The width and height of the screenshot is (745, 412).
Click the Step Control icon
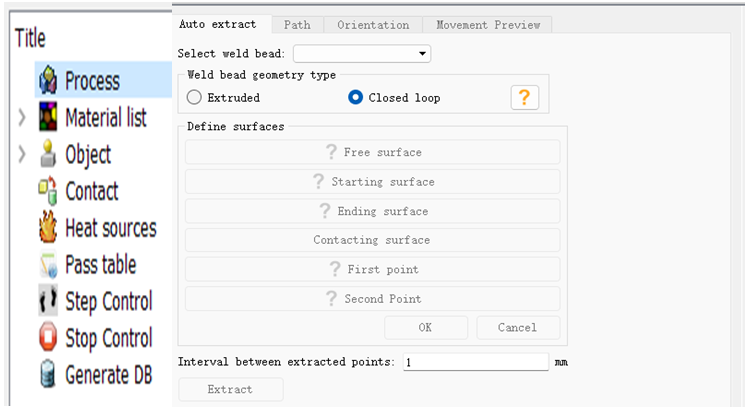coord(47,301)
